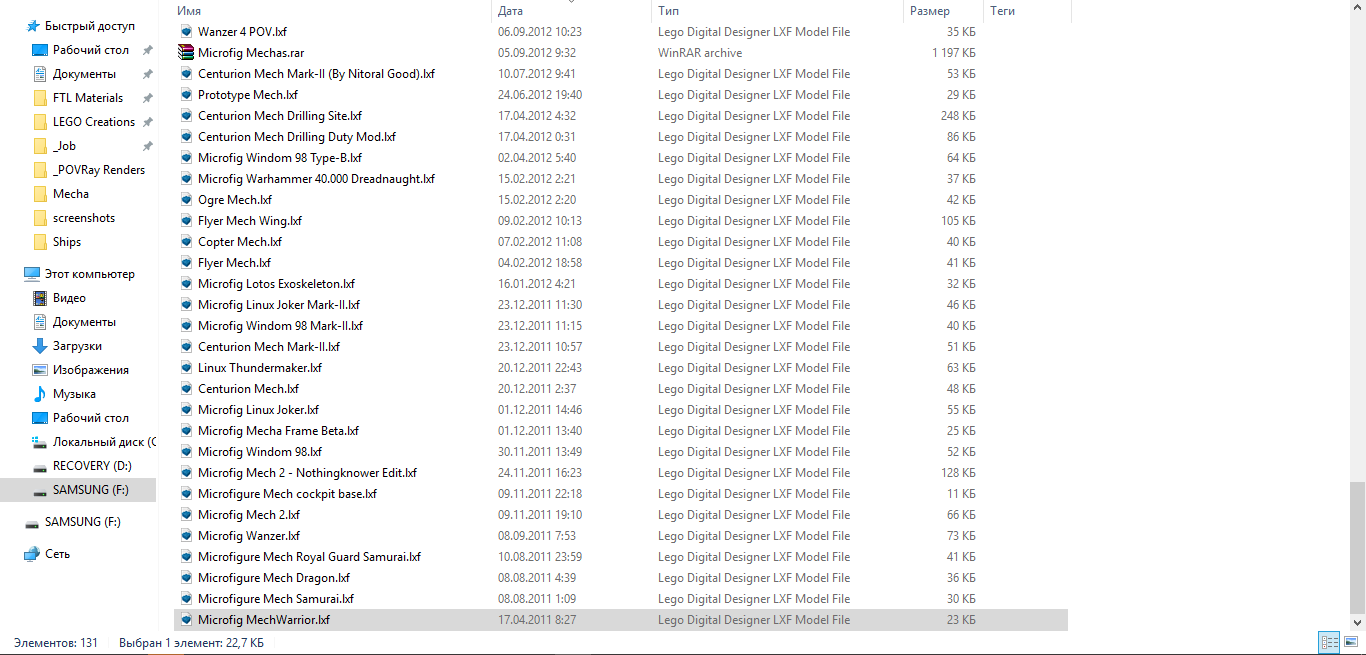1366x655 pixels.
Task: Select Microfig Windom 98 Mark-II.lxf
Action: pyautogui.click(x=280, y=326)
